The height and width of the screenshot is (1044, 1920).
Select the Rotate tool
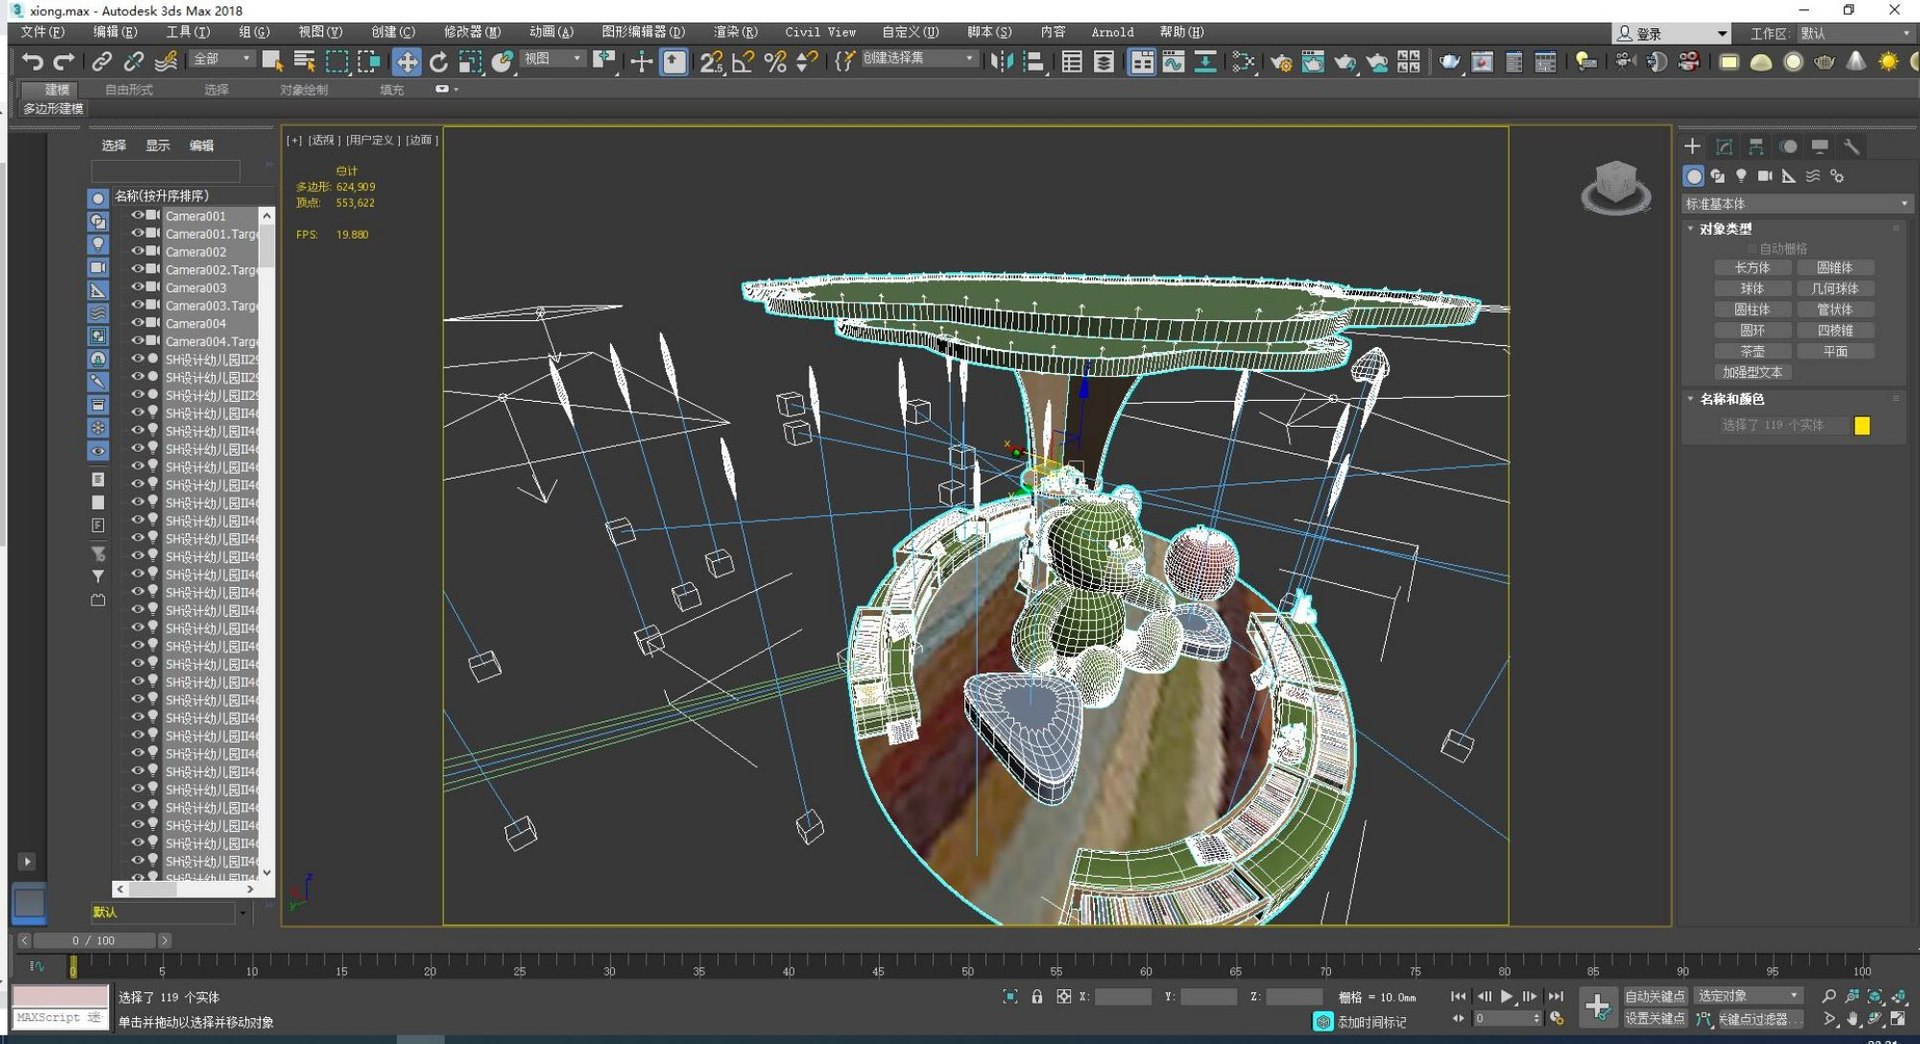tap(438, 62)
